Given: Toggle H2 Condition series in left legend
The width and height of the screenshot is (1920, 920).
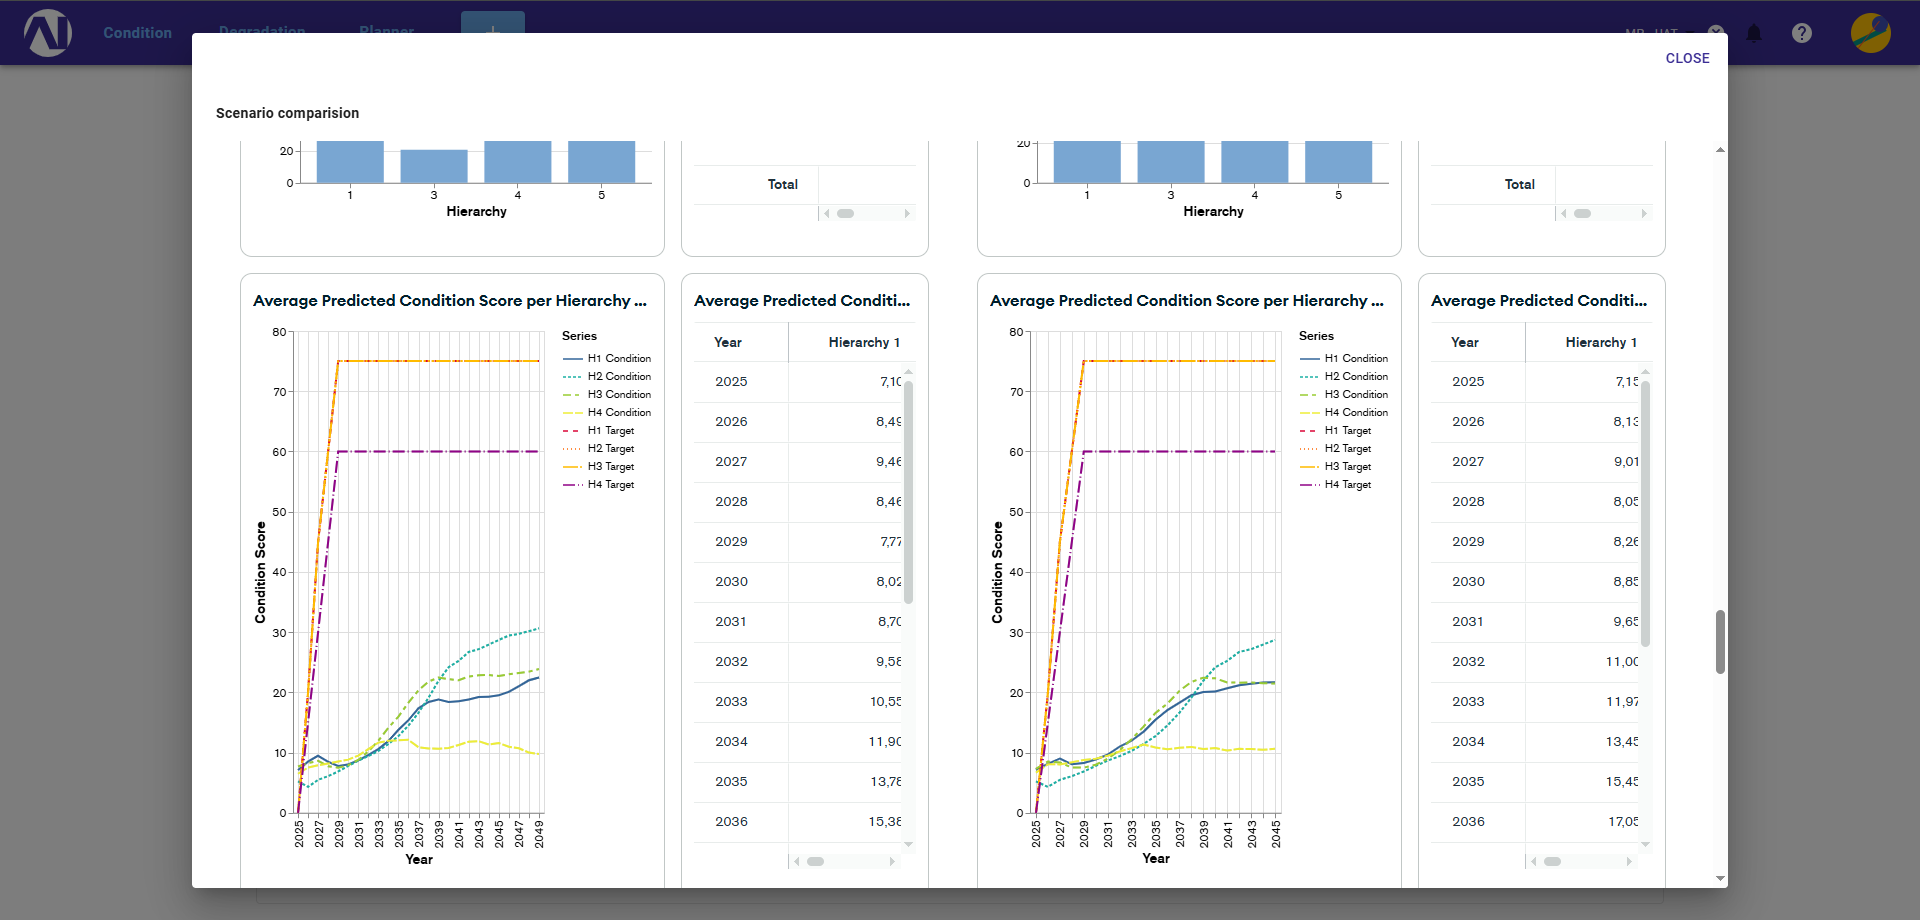Looking at the screenshot, I should tap(607, 376).
